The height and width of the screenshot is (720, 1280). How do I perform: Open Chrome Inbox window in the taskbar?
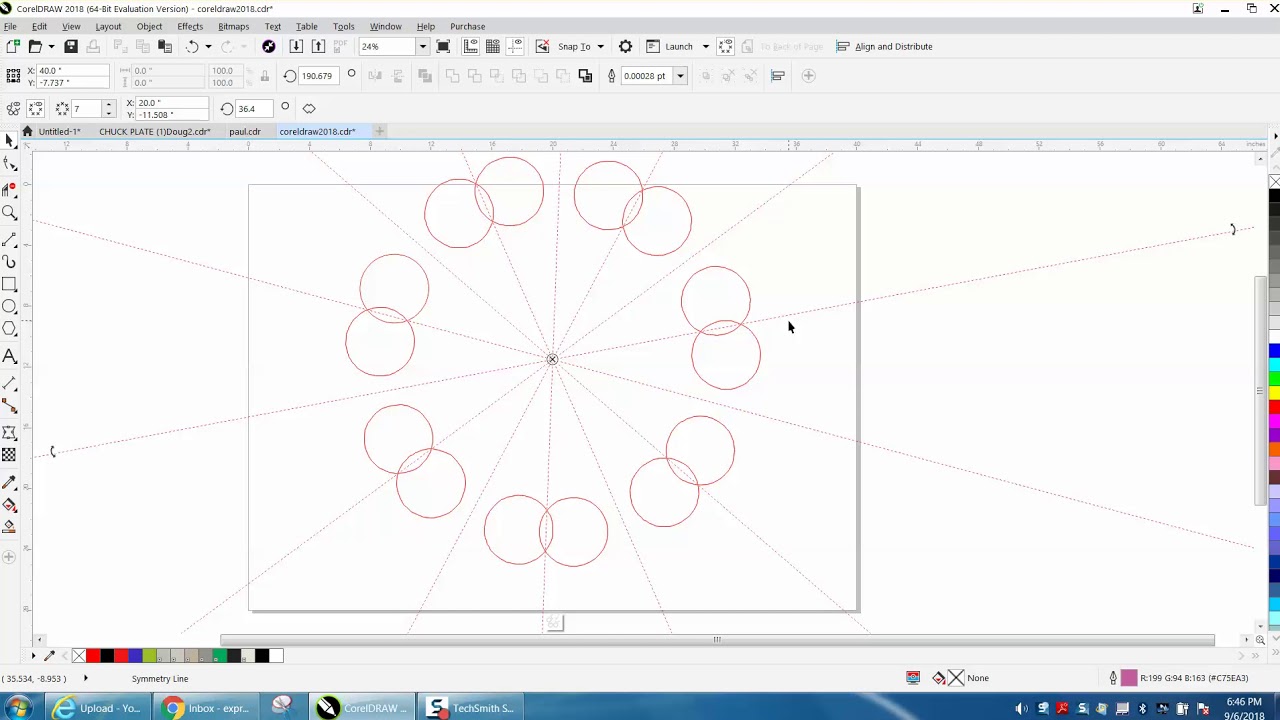[208, 708]
